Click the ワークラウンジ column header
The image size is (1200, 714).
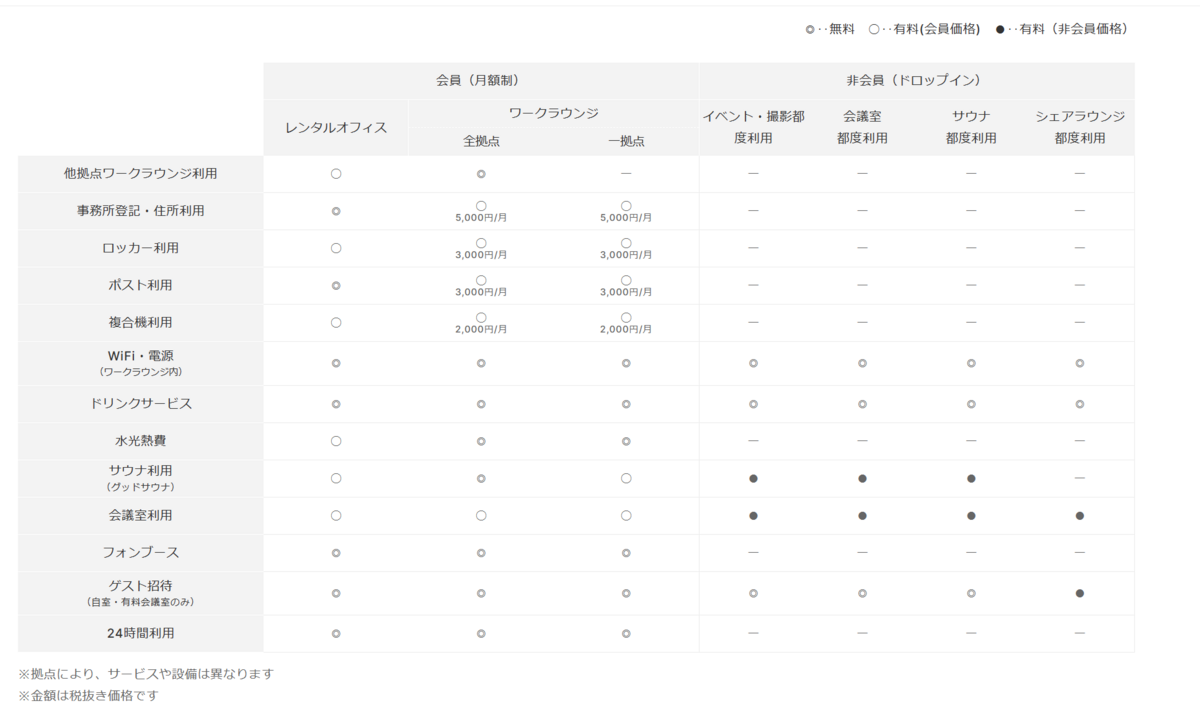pos(553,114)
